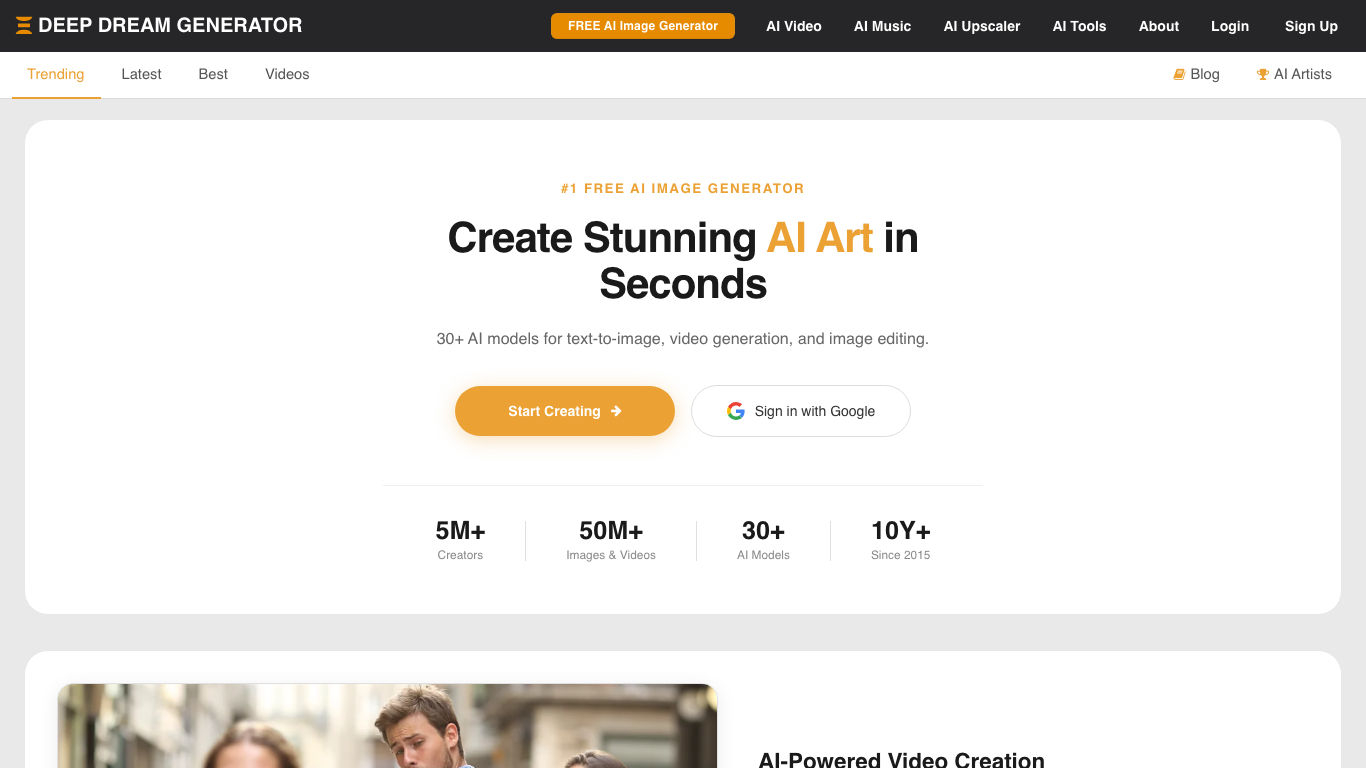The width and height of the screenshot is (1366, 768).
Task: Click the #1 FREE AI IMAGE GENERATOR tagline
Action: tap(683, 188)
